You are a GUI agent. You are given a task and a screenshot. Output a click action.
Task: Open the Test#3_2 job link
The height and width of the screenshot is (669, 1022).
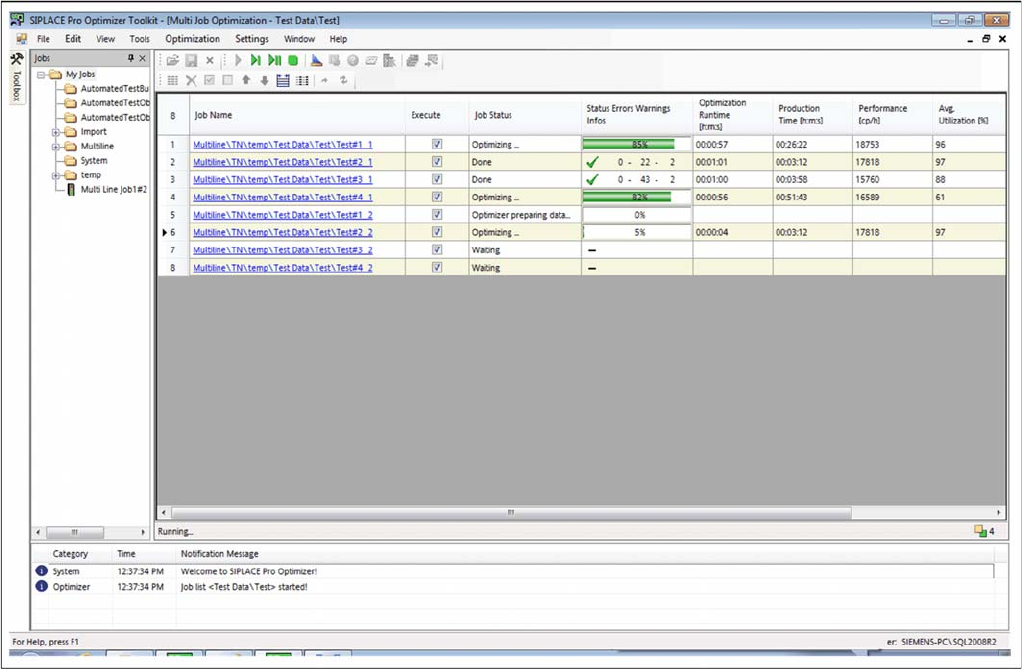click(282, 250)
